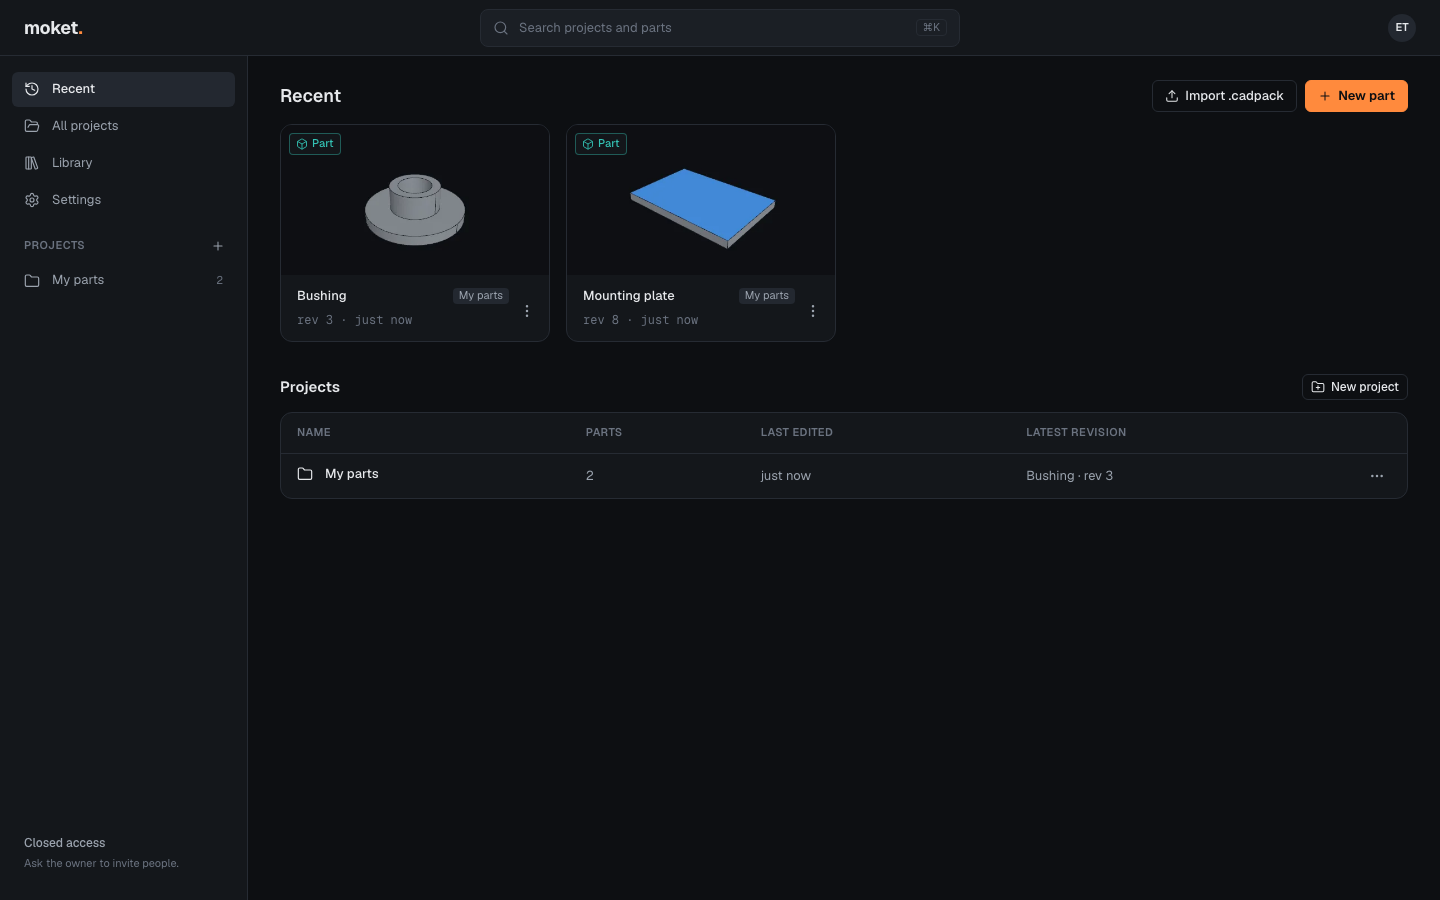Screen dimensions: 1440x900
Task: Select the Recent sidebar item
Action: coord(124,89)
